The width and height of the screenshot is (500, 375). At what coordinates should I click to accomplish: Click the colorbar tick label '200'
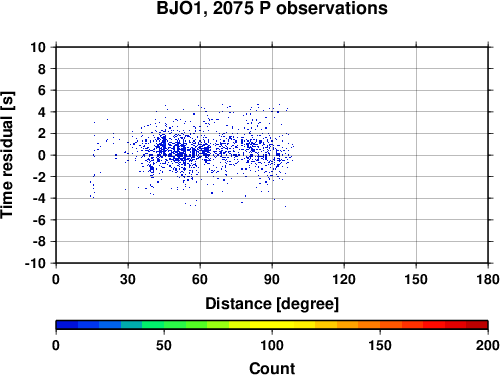(x=488, y=345)
